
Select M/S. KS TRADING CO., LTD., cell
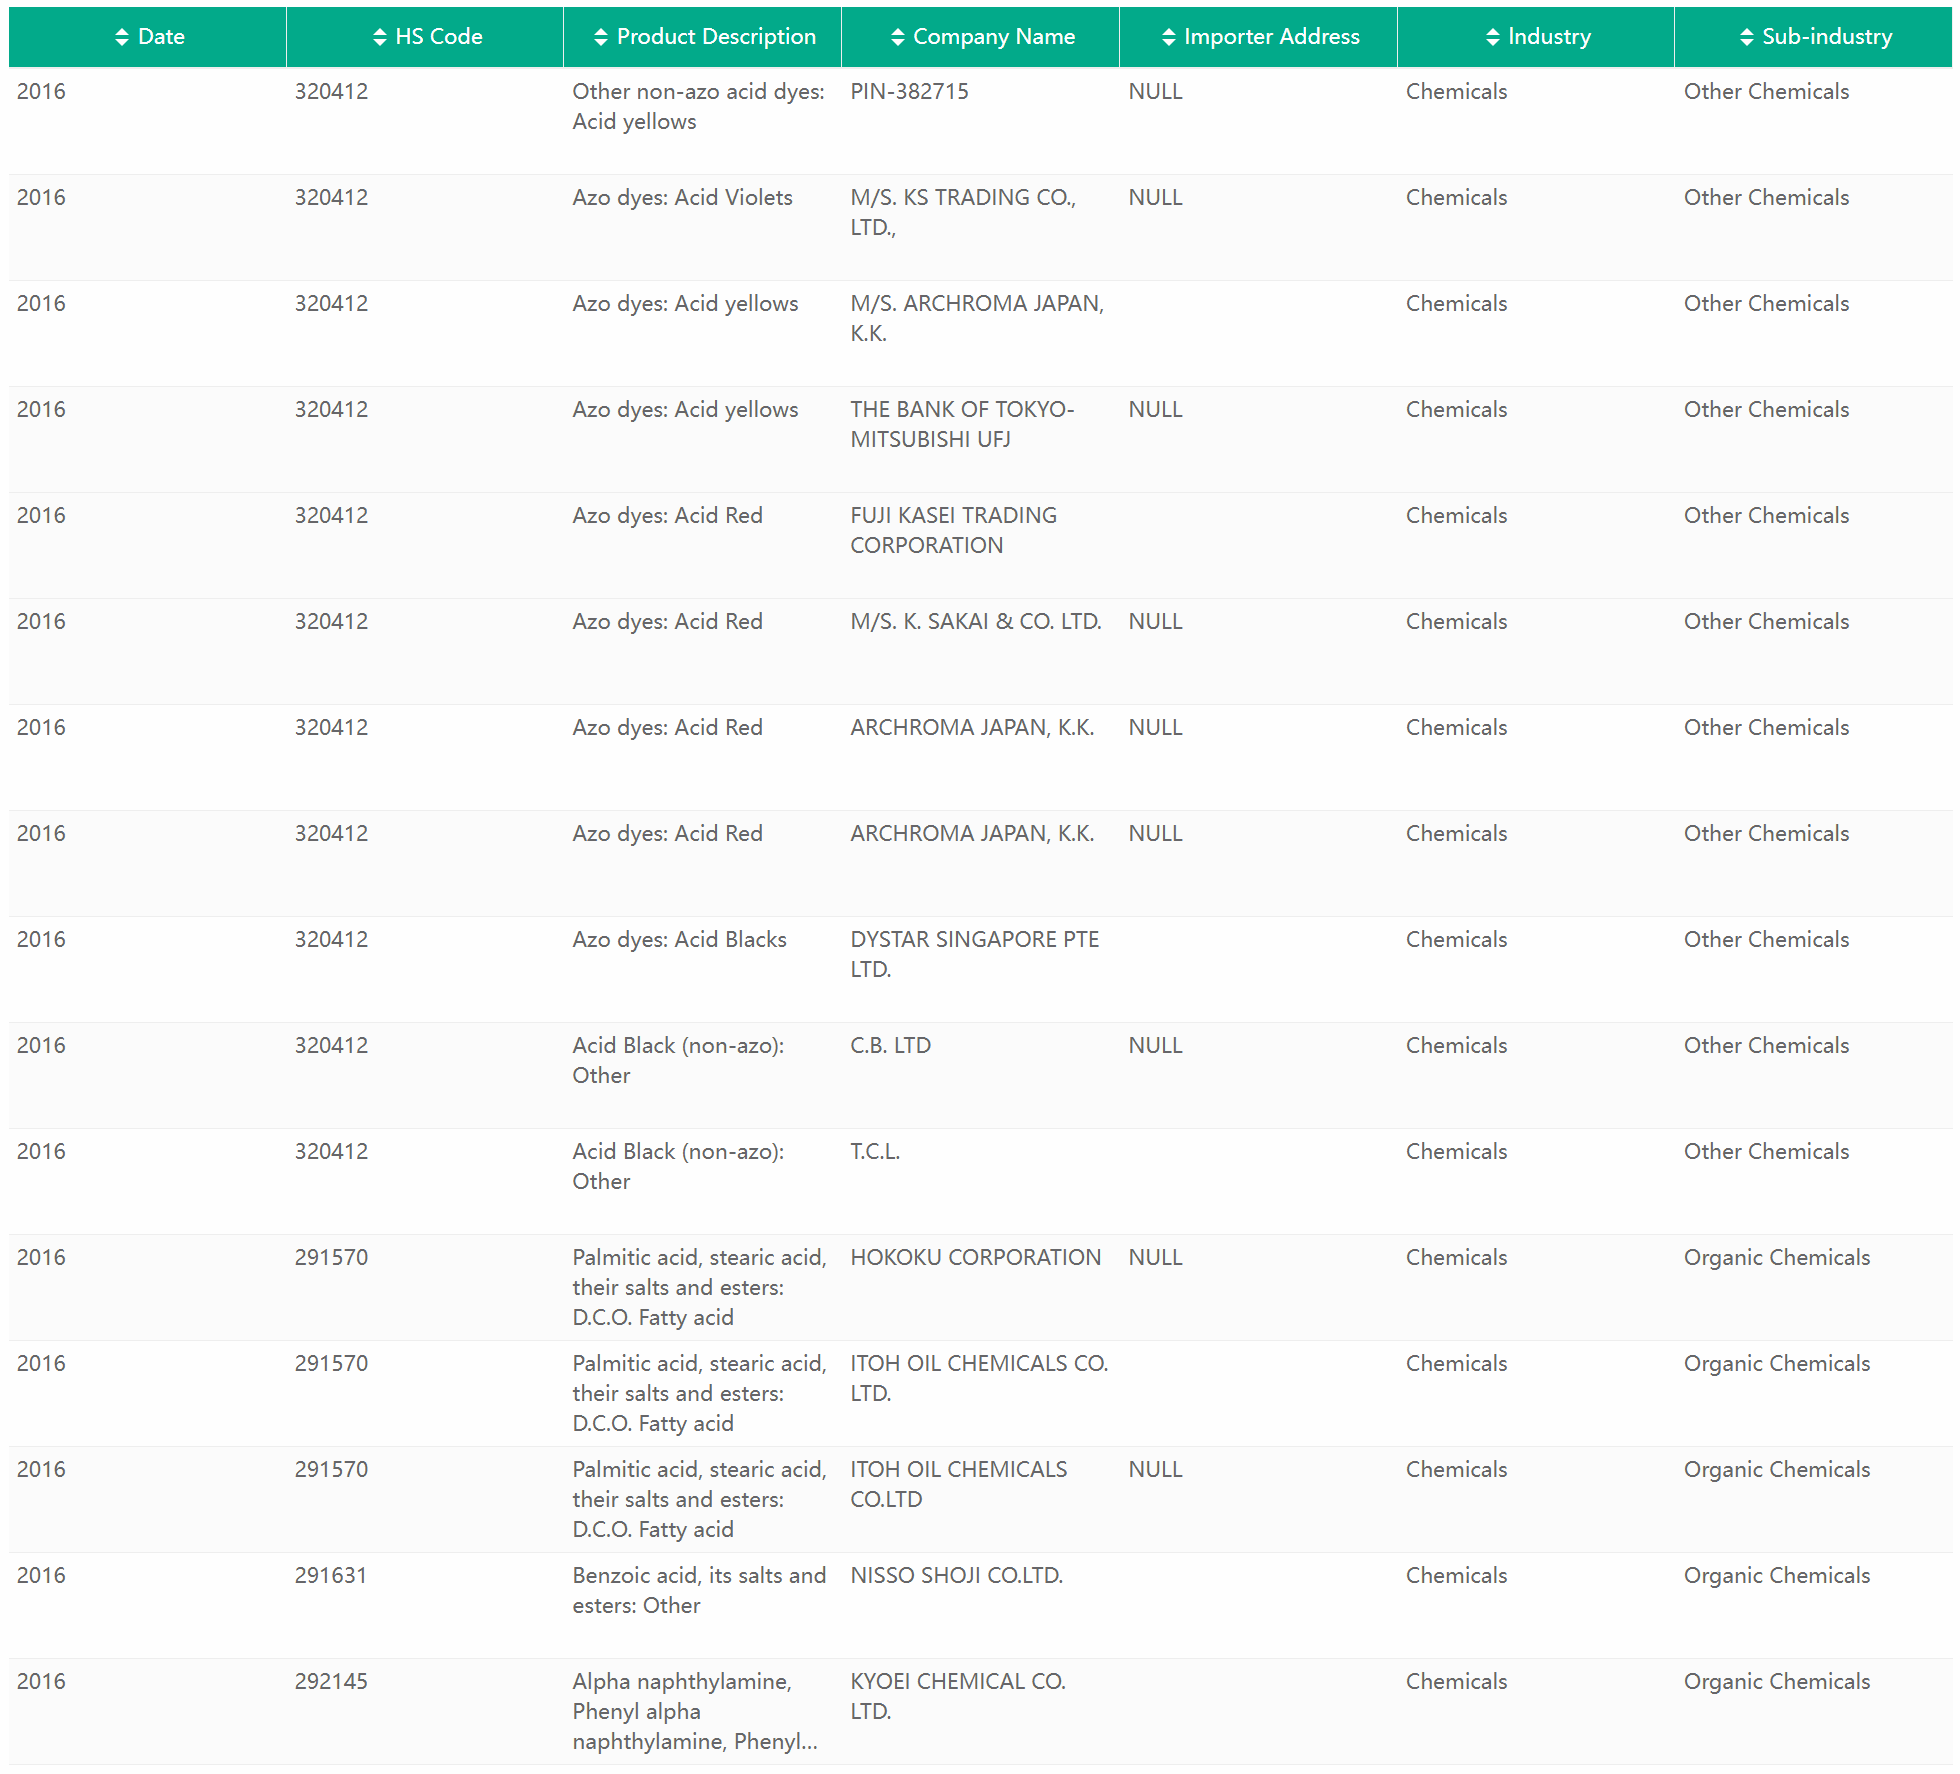[x=980, y=227]
